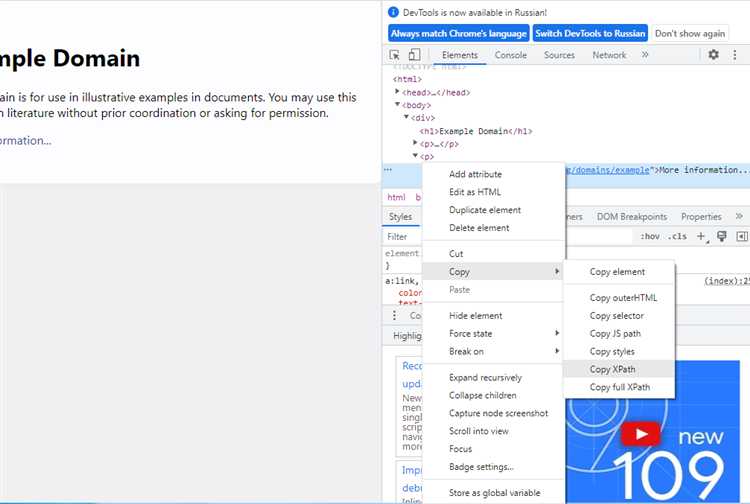Click Always match Chrome's language button
The height and width of the screenshot is (504, 750).
(x=458, y=33)
